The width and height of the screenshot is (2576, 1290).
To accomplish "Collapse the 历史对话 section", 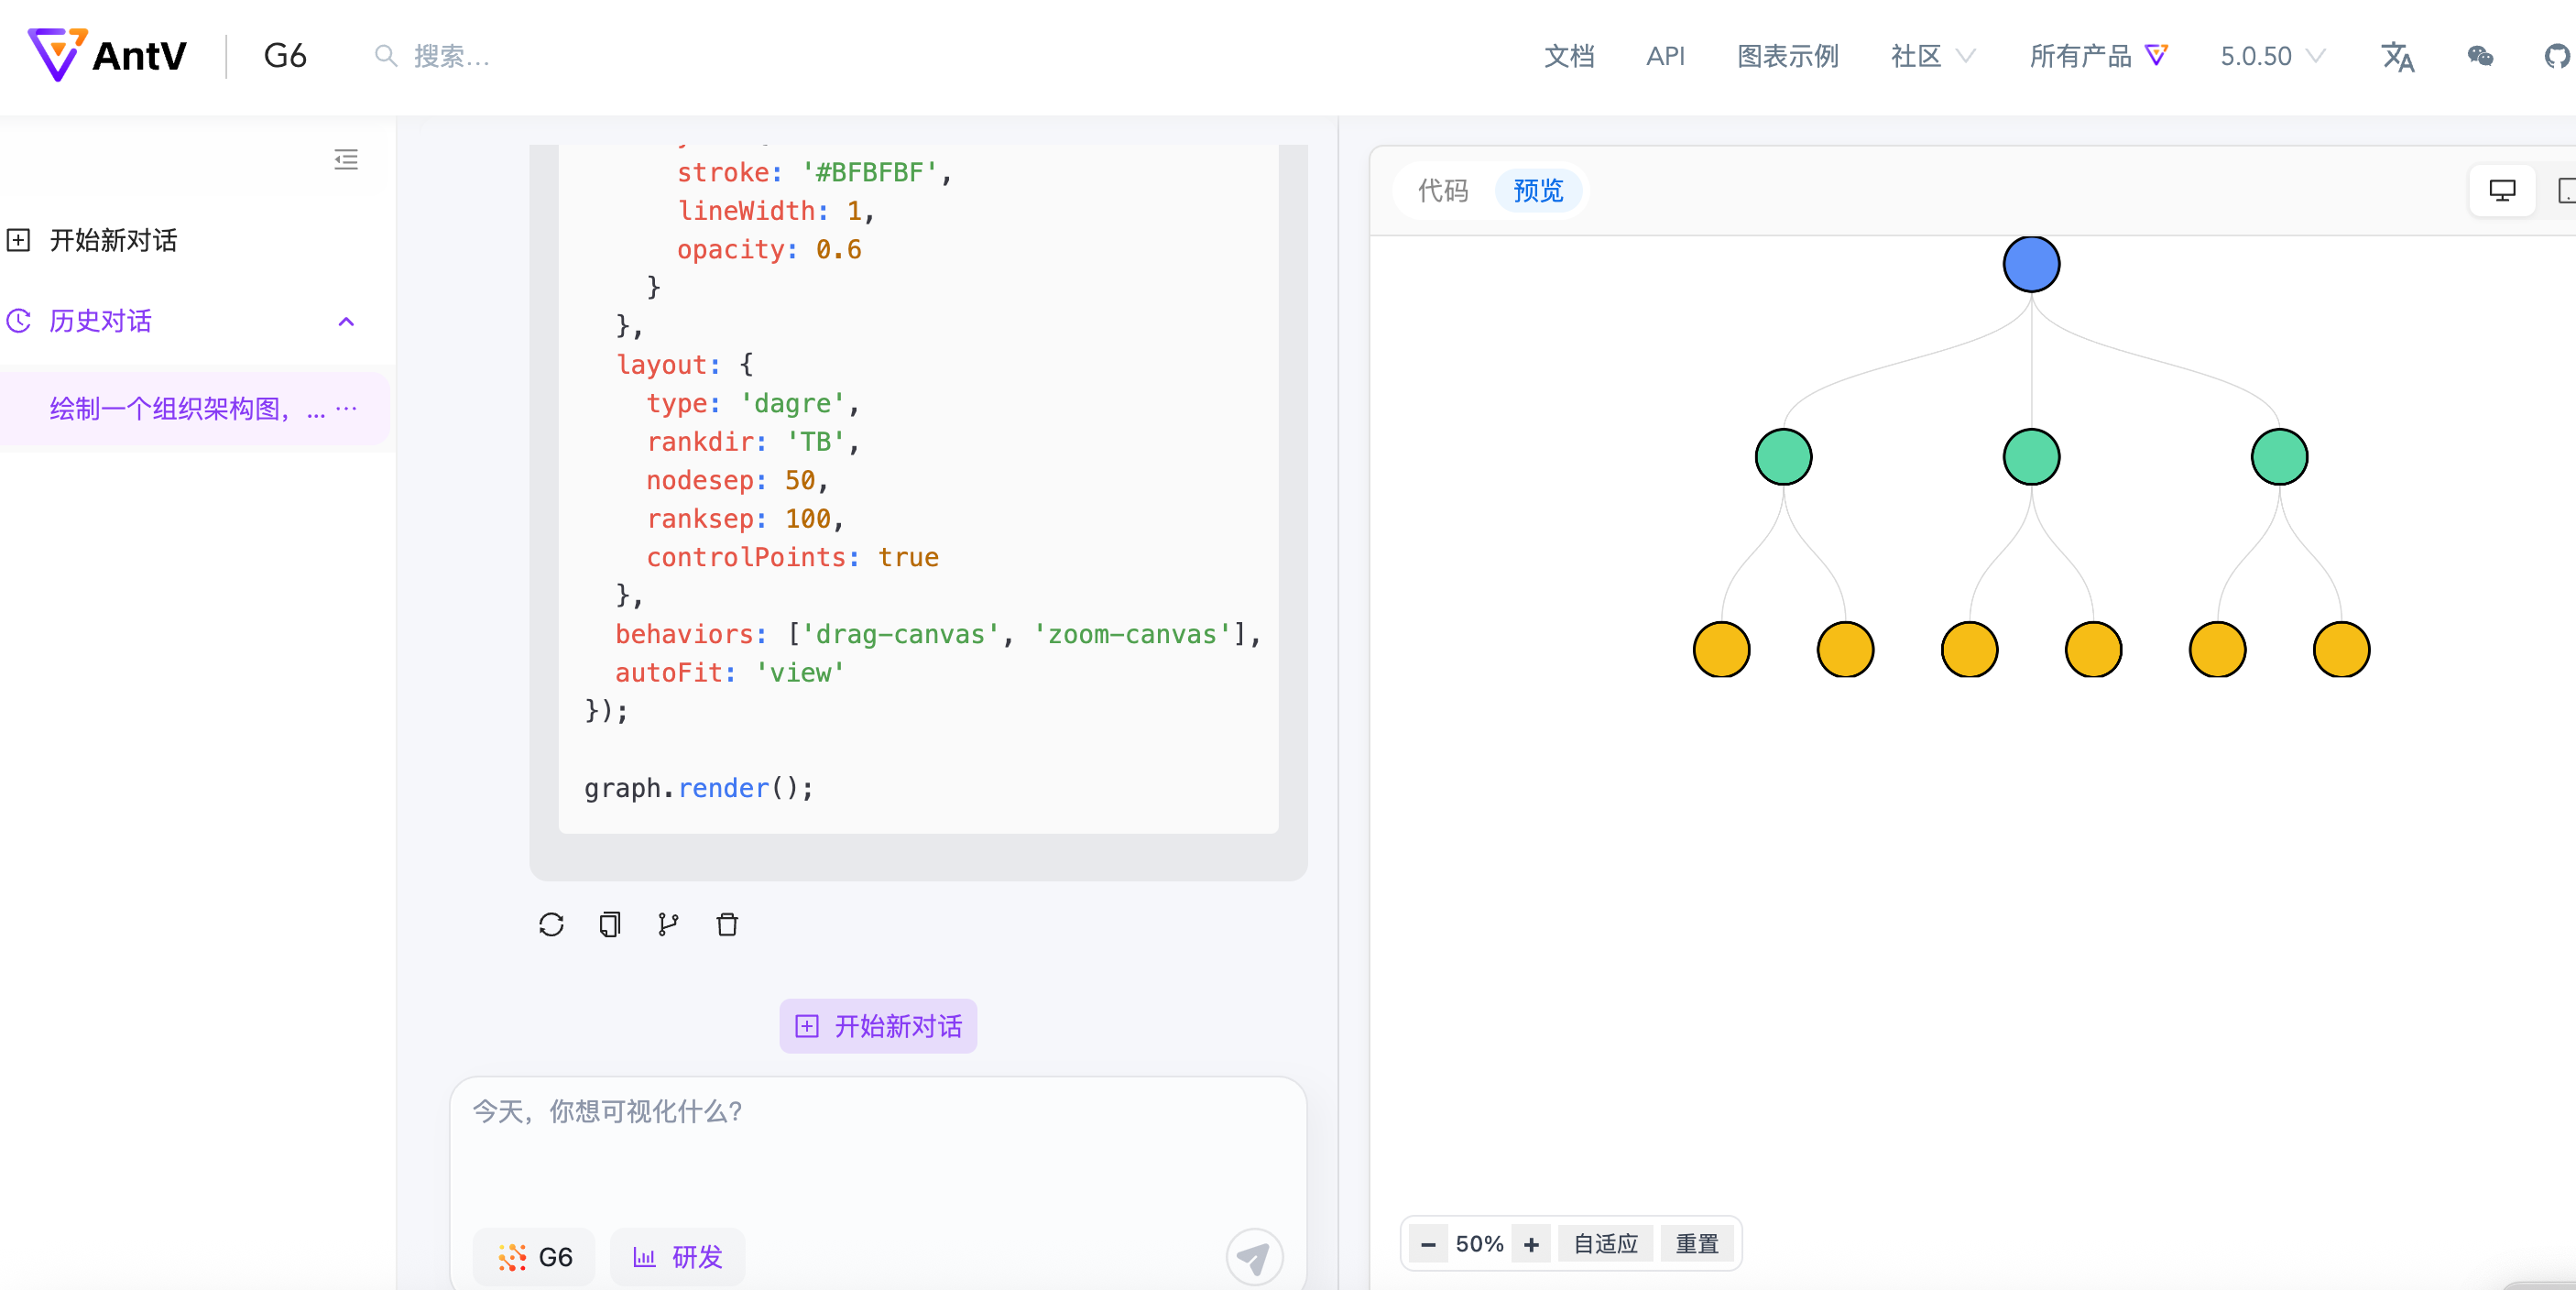I will (x=346, y=321).
